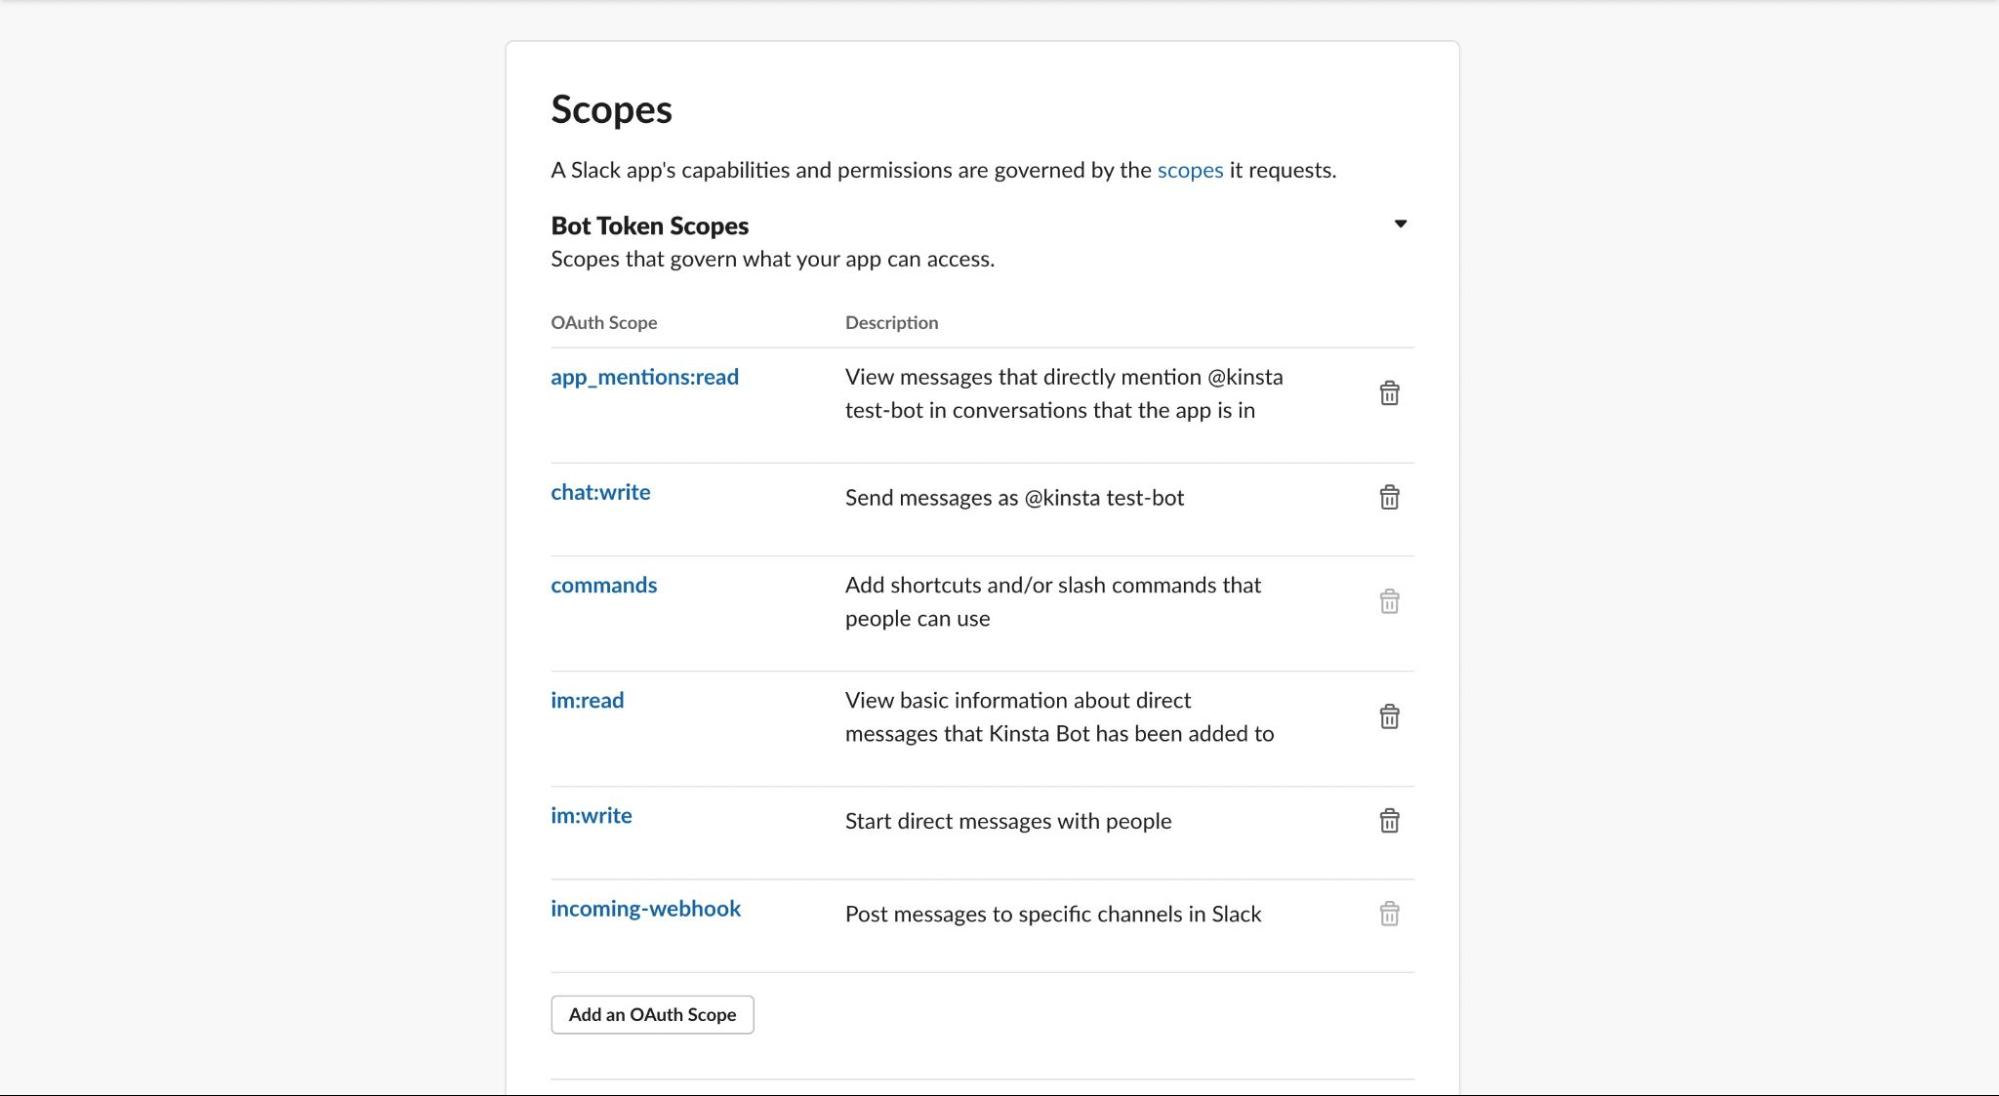
Task: Collapse the Bot Token Scopes section
Action: pos(1398,221)
